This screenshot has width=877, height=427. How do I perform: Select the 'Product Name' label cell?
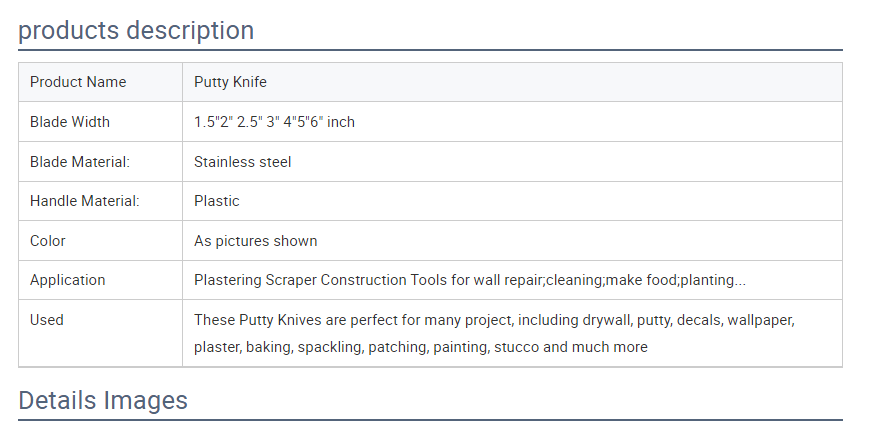click(101, 82)
